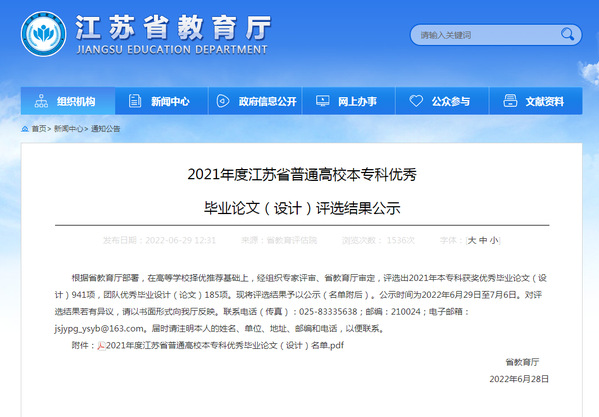Click the heart icon beside 公众参与
Screen dimensions: 599x417
(x=416, y=101)
